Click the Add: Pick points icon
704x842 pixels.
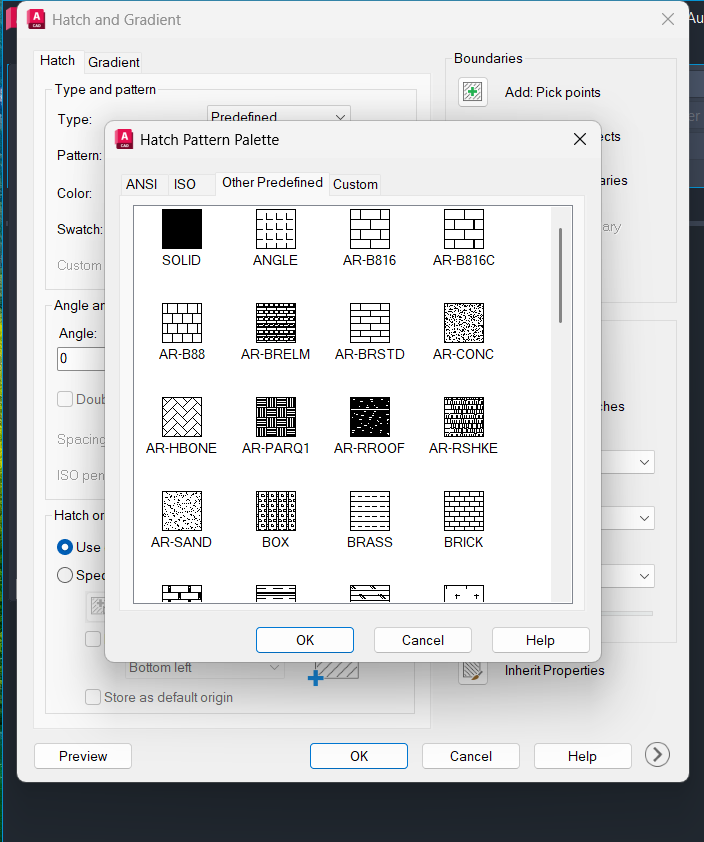(x=473, y=92)
